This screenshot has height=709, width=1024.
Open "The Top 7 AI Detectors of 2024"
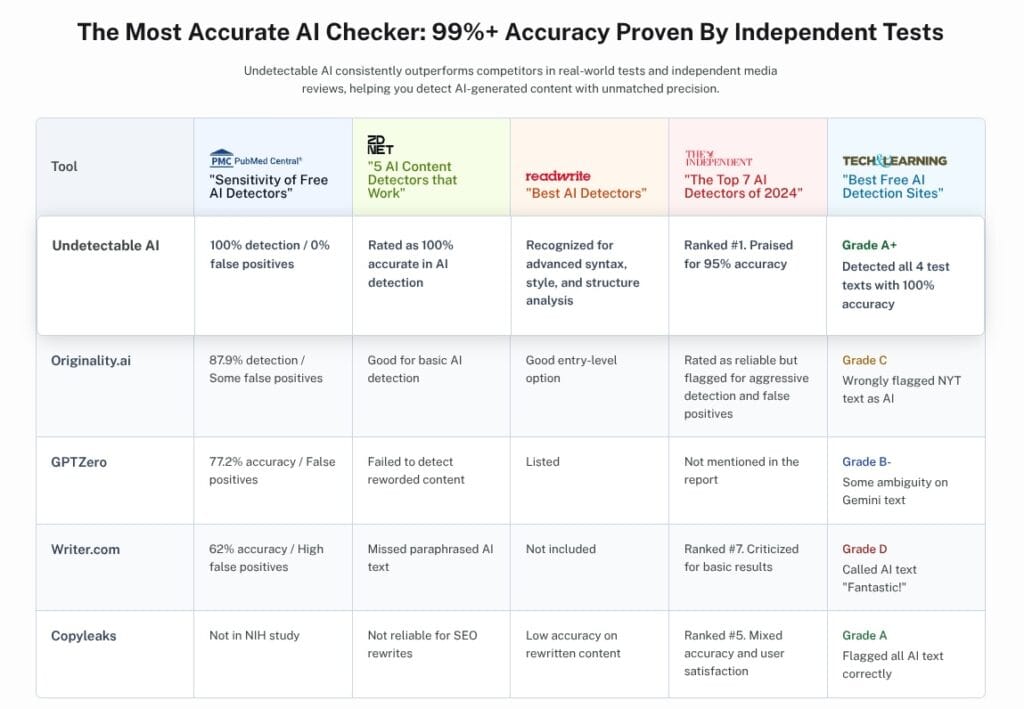point(743,187)
